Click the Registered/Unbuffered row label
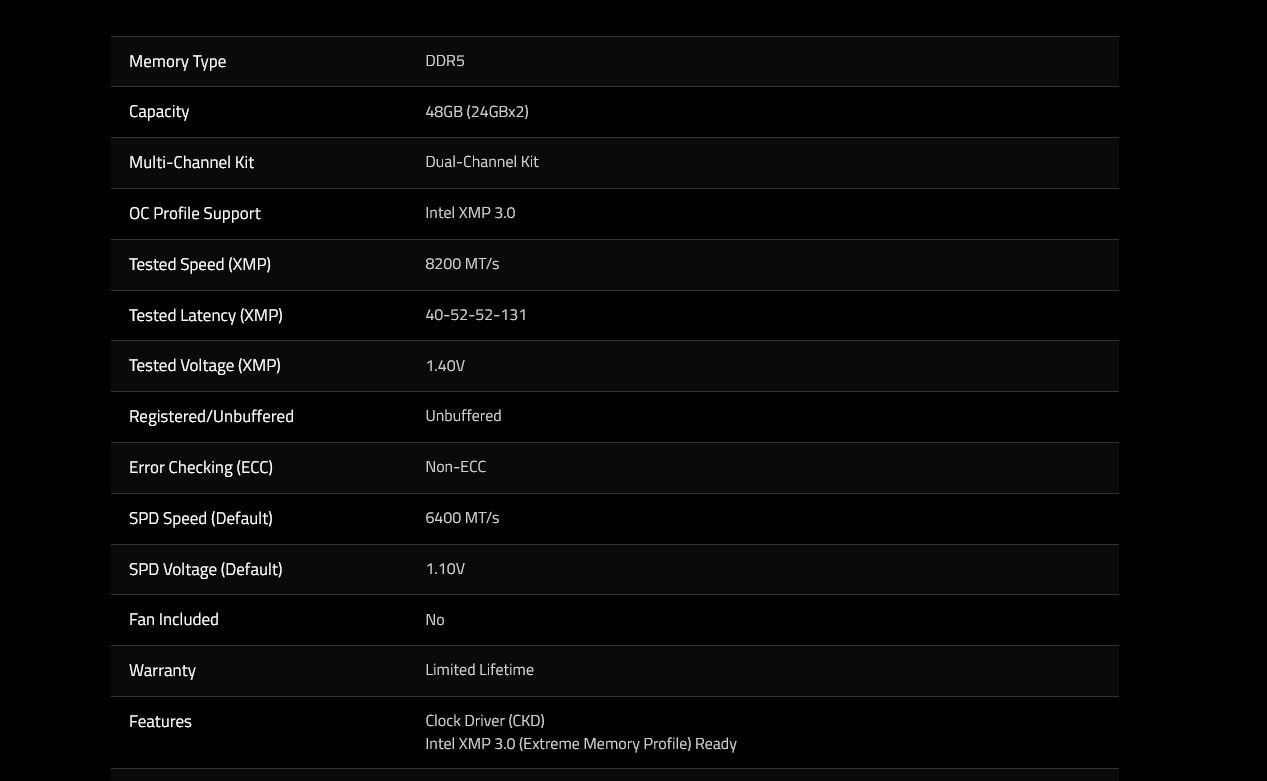Viewport: 1267px width, 781px height. coord(211,417)
